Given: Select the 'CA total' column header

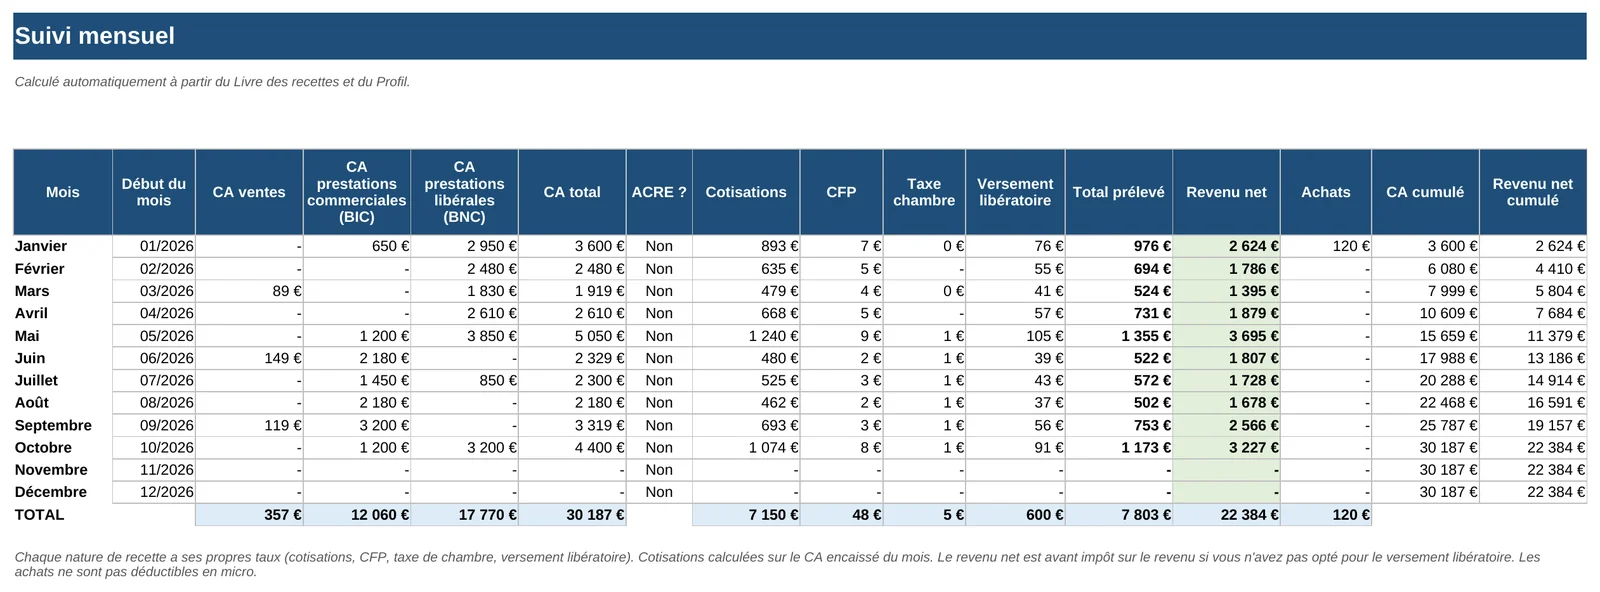Looking at the screenshot, I should pos(572,192).
